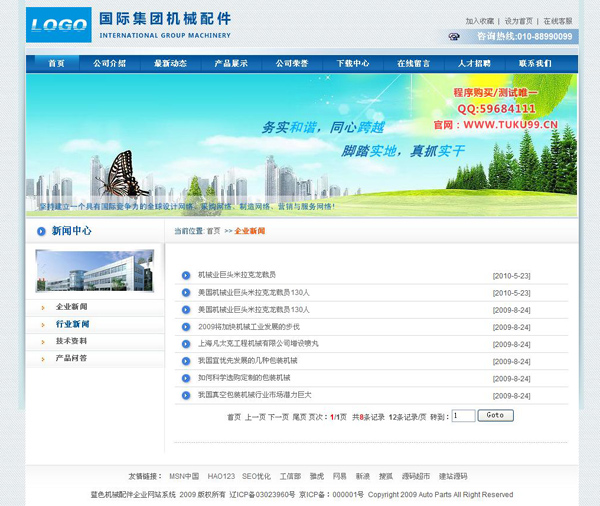600x506 pixels.
Task: Go to 产品展示 in the navigation bar
Action: pyautogui.click(x=231, y=64)
